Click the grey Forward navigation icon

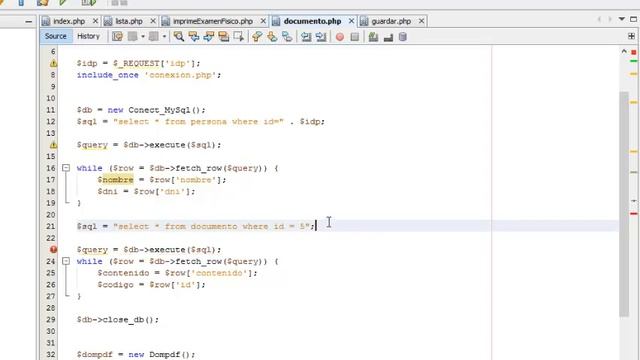154,37
